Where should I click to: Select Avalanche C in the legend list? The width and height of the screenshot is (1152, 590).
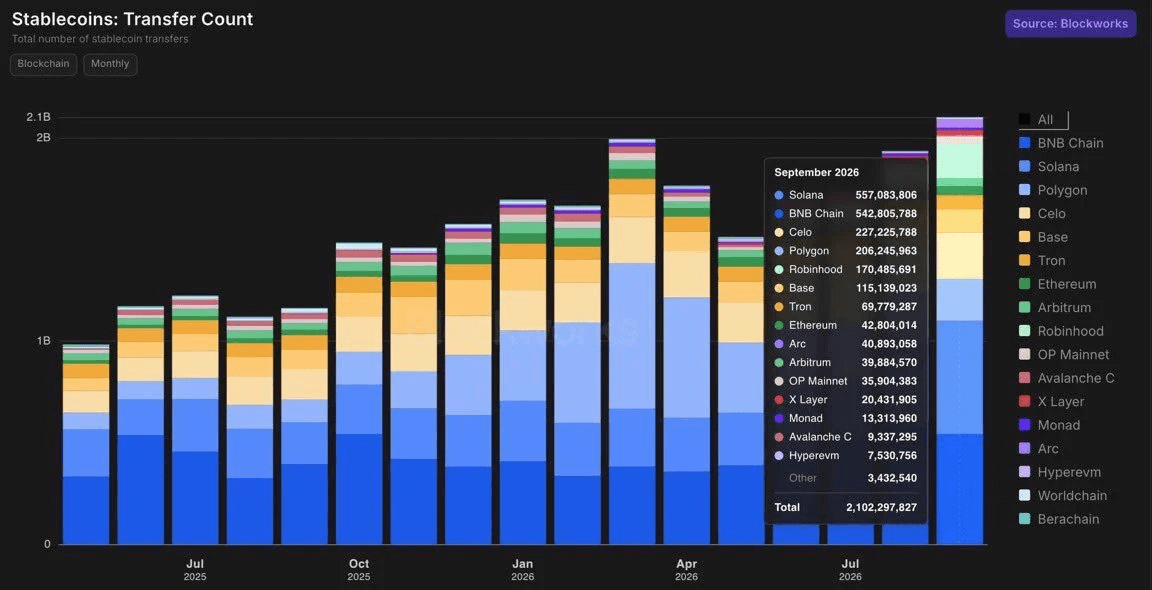click(x=1067, y=378)
